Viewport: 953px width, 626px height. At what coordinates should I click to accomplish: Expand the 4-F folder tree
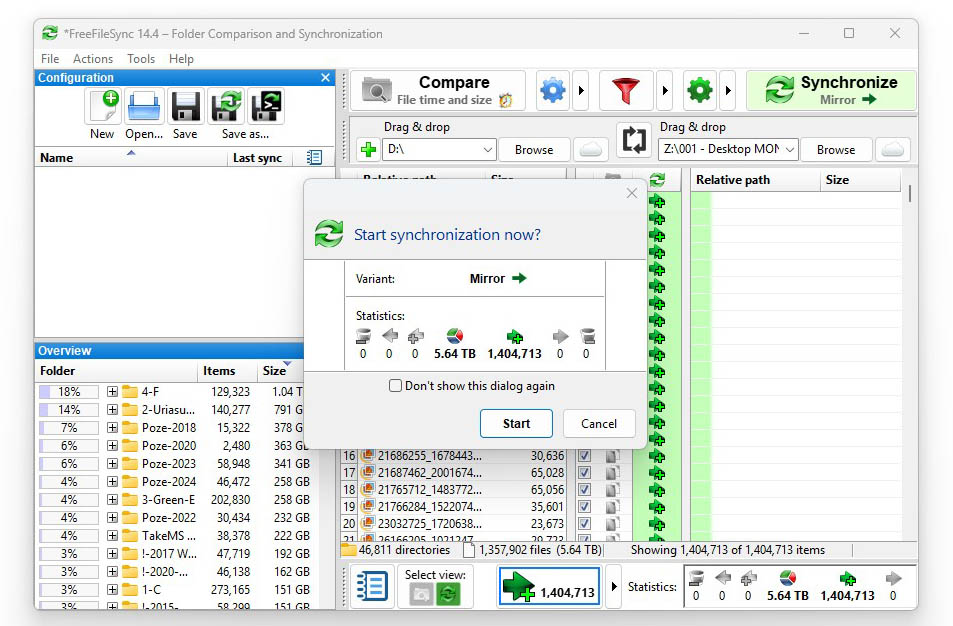click(112, 392)
